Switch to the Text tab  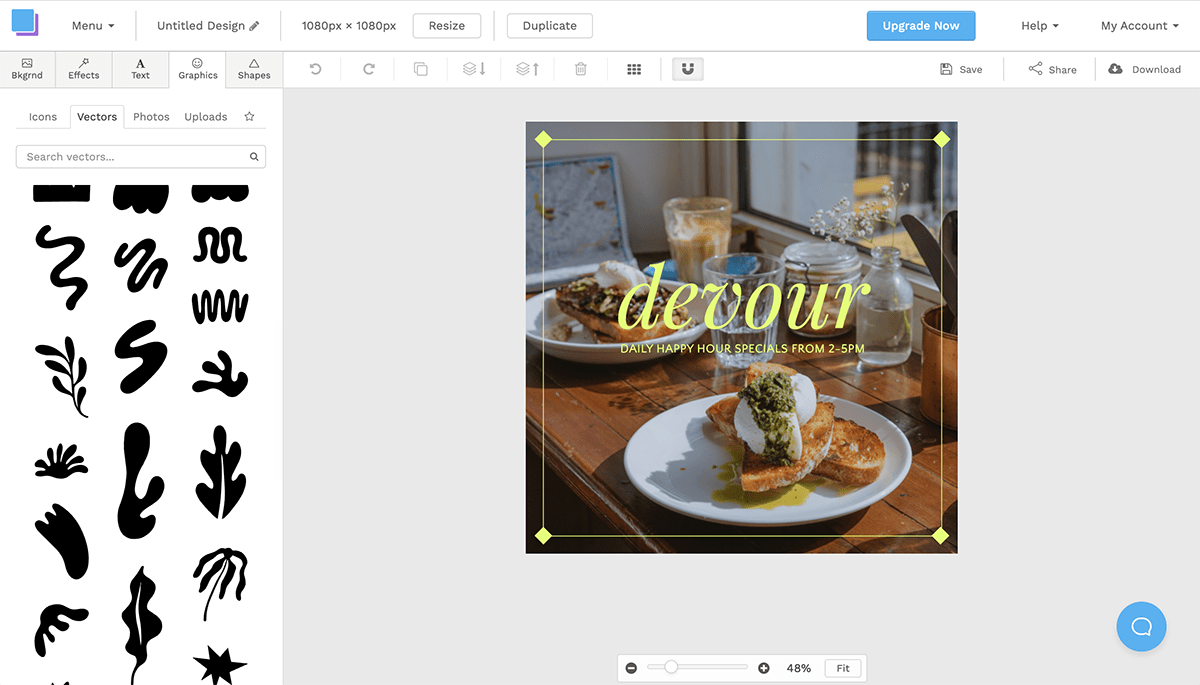tap(141, 69)
